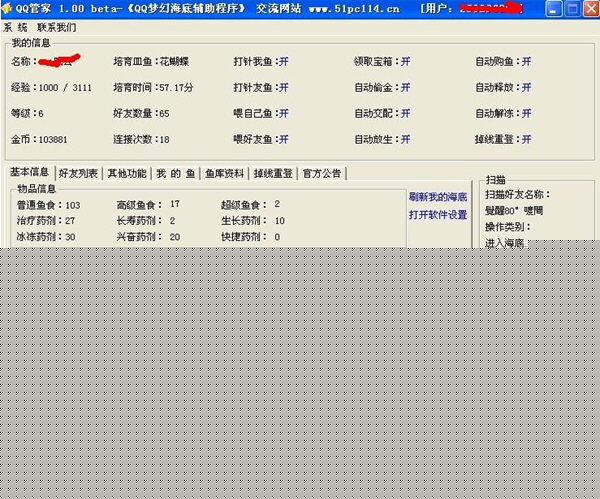Toggle 打针友鱼 status 开

tap(284, 88)
